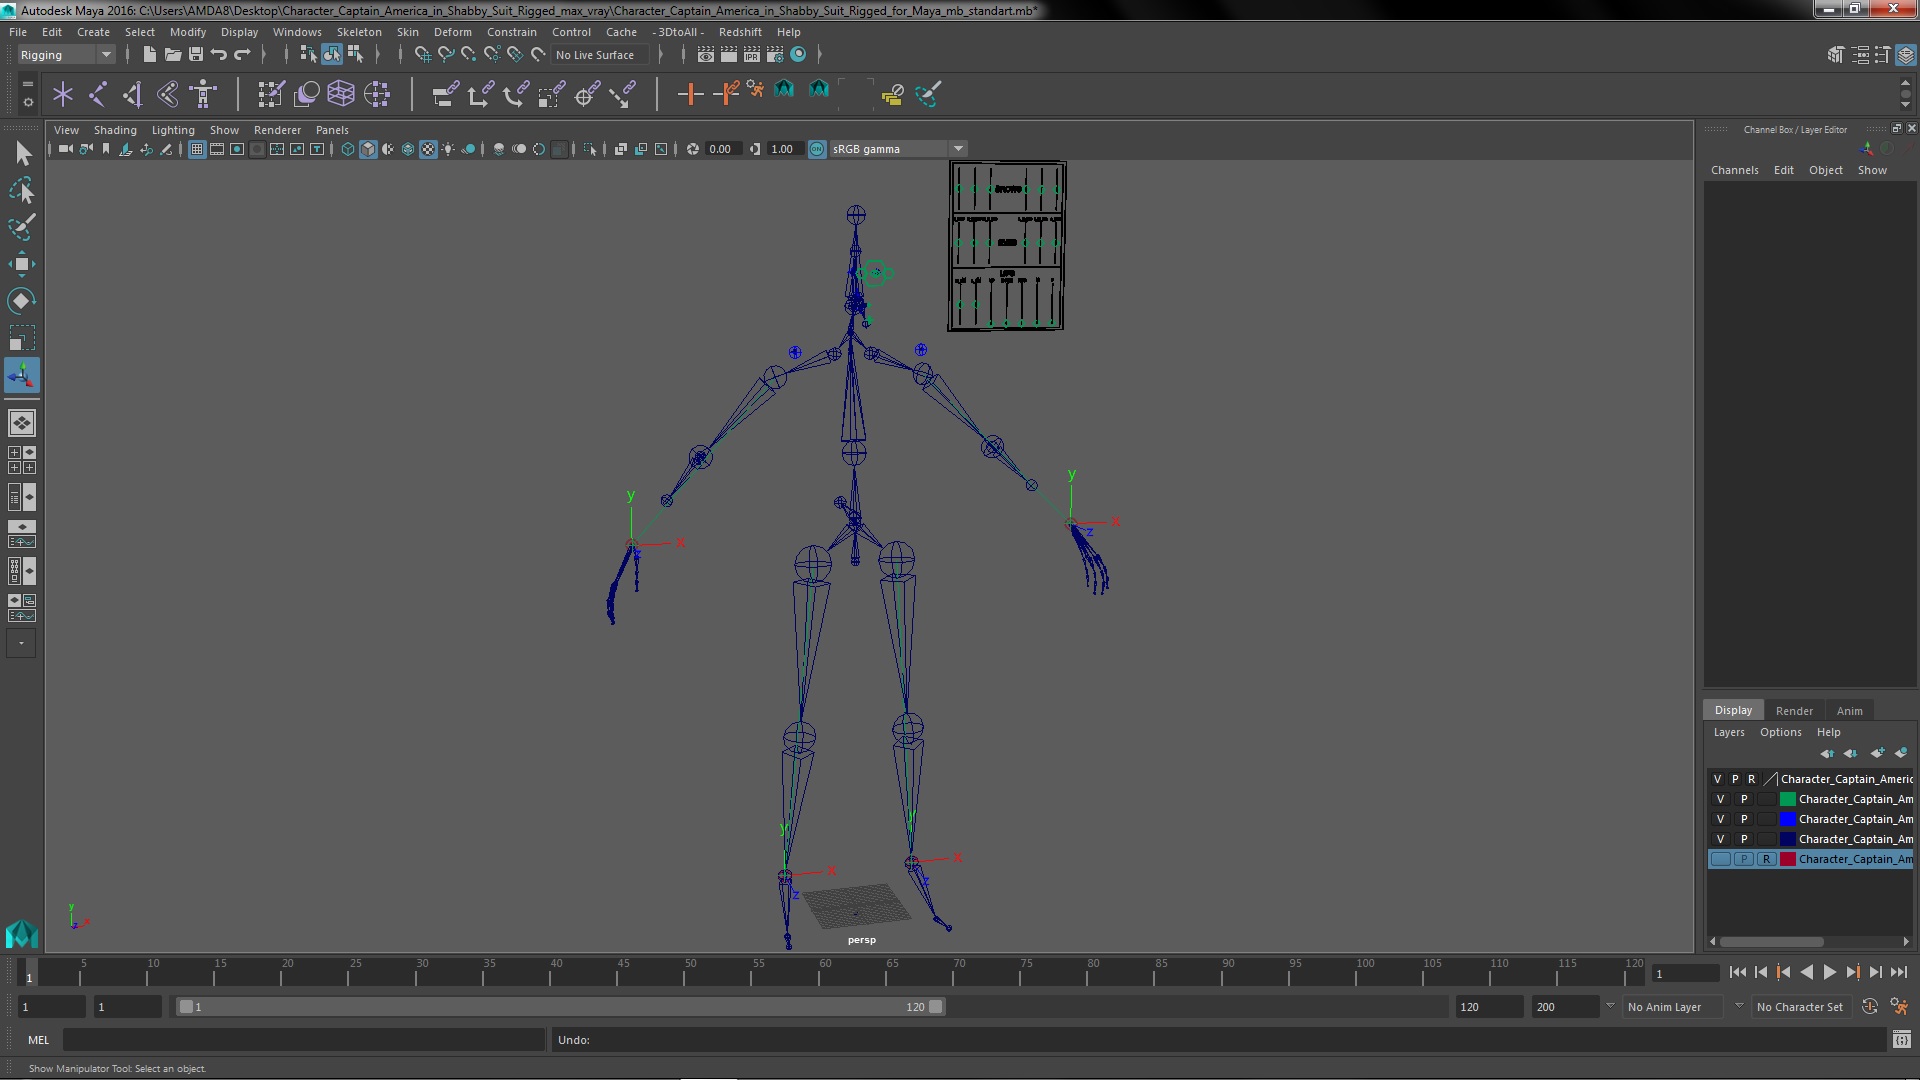Enable visibility box of the selected red layer
The width and height of the screenshot is (1920, 1080).
1720,859
